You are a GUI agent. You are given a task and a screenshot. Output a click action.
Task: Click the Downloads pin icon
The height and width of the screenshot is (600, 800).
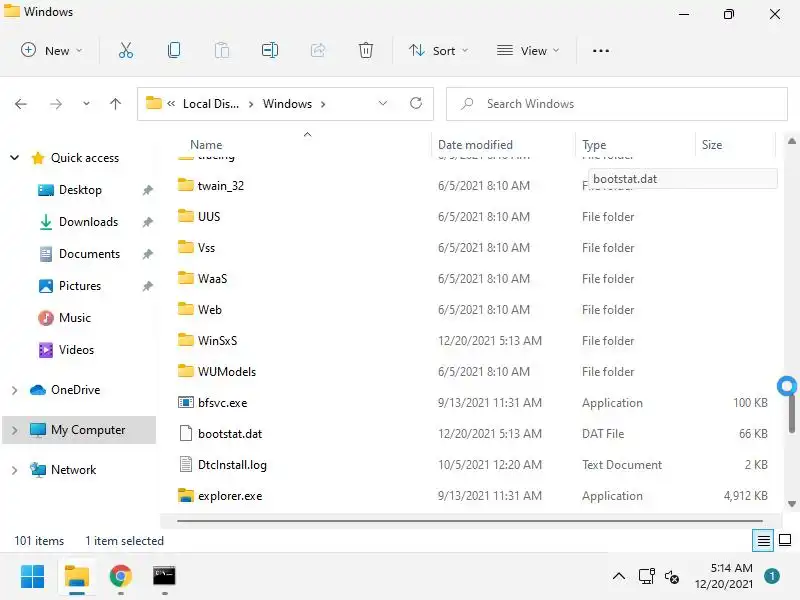click(147, 222)
